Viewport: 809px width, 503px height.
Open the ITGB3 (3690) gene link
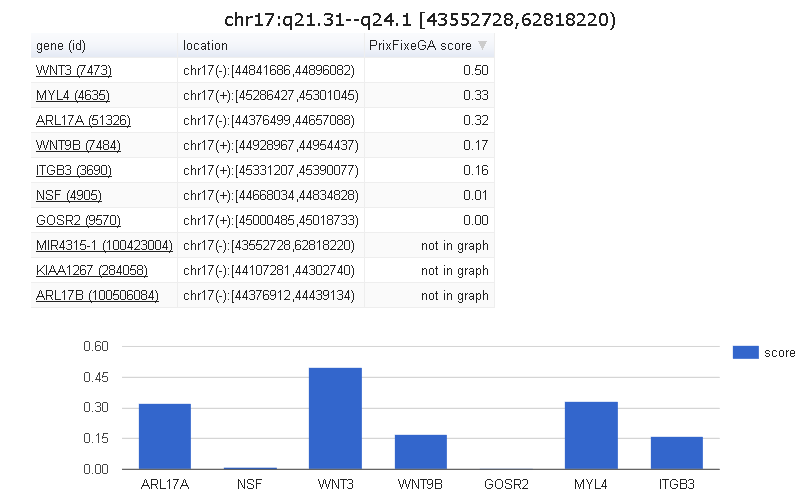point(74,171)
